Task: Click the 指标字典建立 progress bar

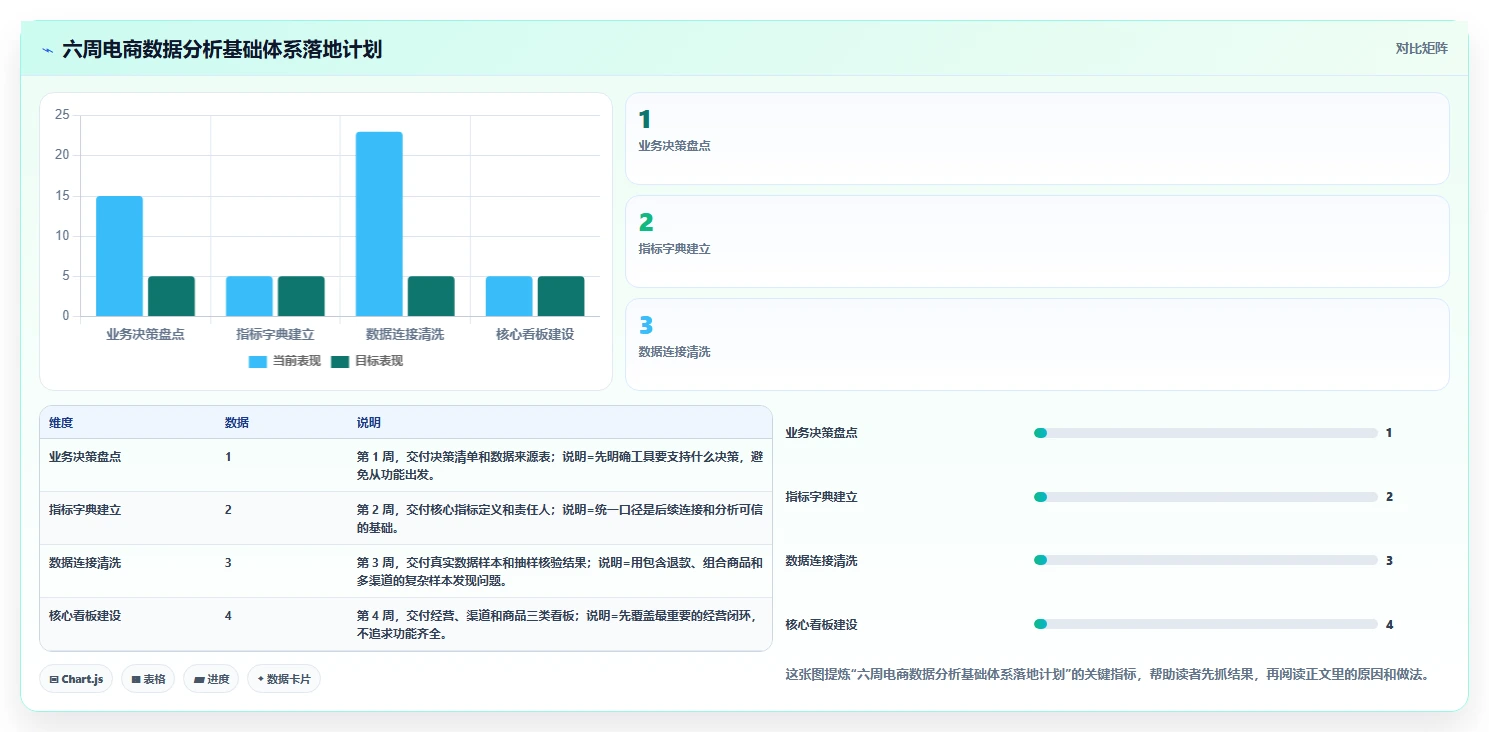Action: click(1205, 497)
